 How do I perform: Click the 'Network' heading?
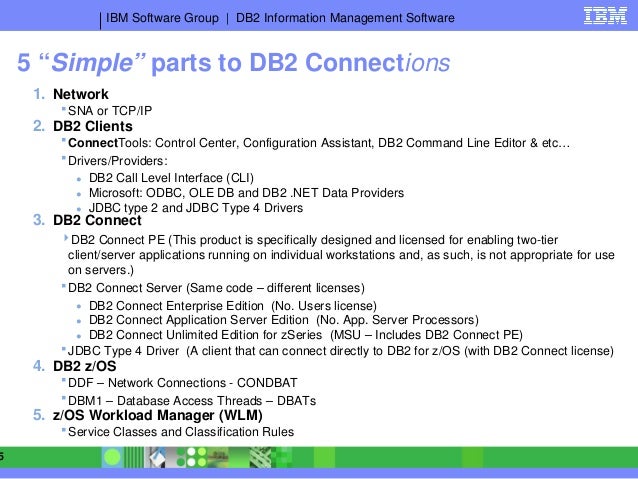(81, 94)
